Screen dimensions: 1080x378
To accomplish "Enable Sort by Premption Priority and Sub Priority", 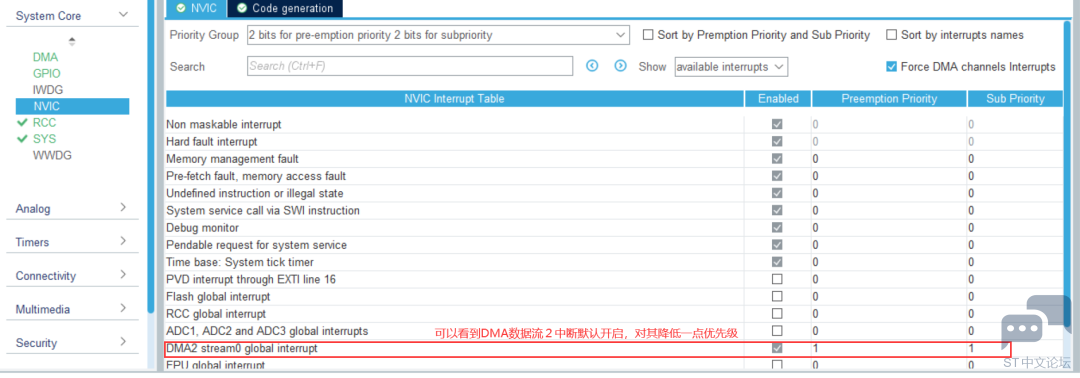I will (x=647, y=34).
